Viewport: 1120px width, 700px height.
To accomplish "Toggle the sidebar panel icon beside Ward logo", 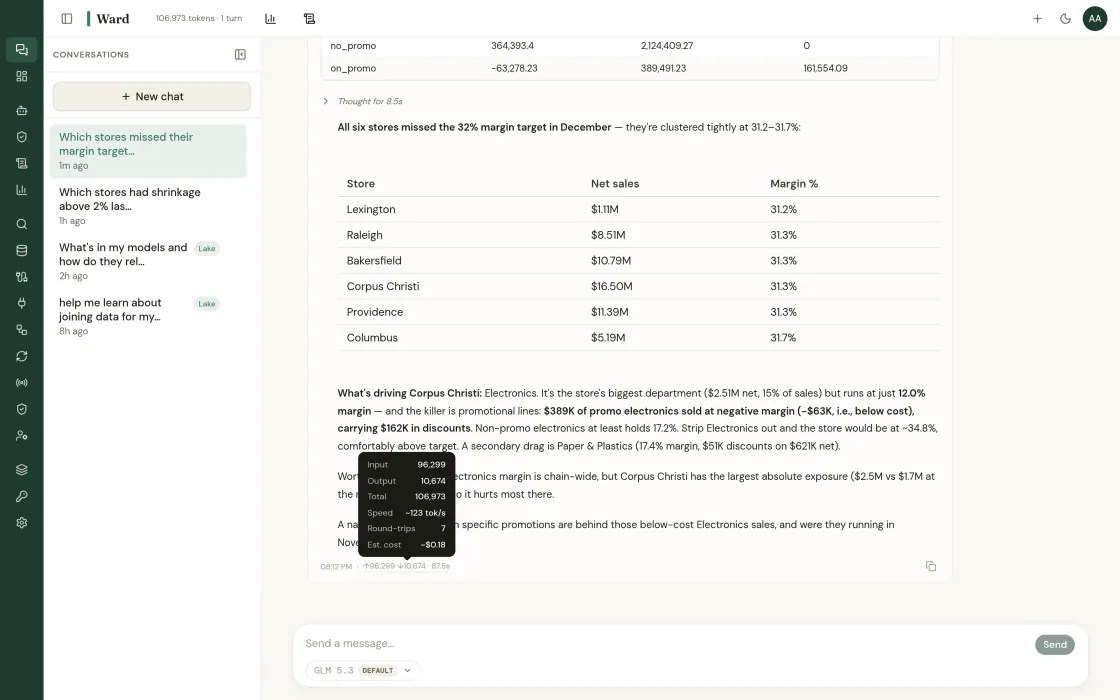I will 66,19.
